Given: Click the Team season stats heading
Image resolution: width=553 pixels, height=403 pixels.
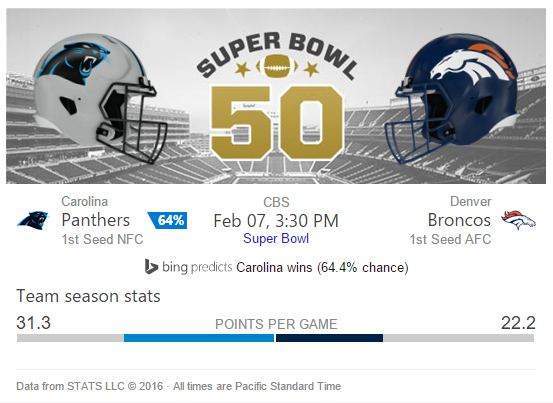Looking at the screenshot, I should point(88,296).
